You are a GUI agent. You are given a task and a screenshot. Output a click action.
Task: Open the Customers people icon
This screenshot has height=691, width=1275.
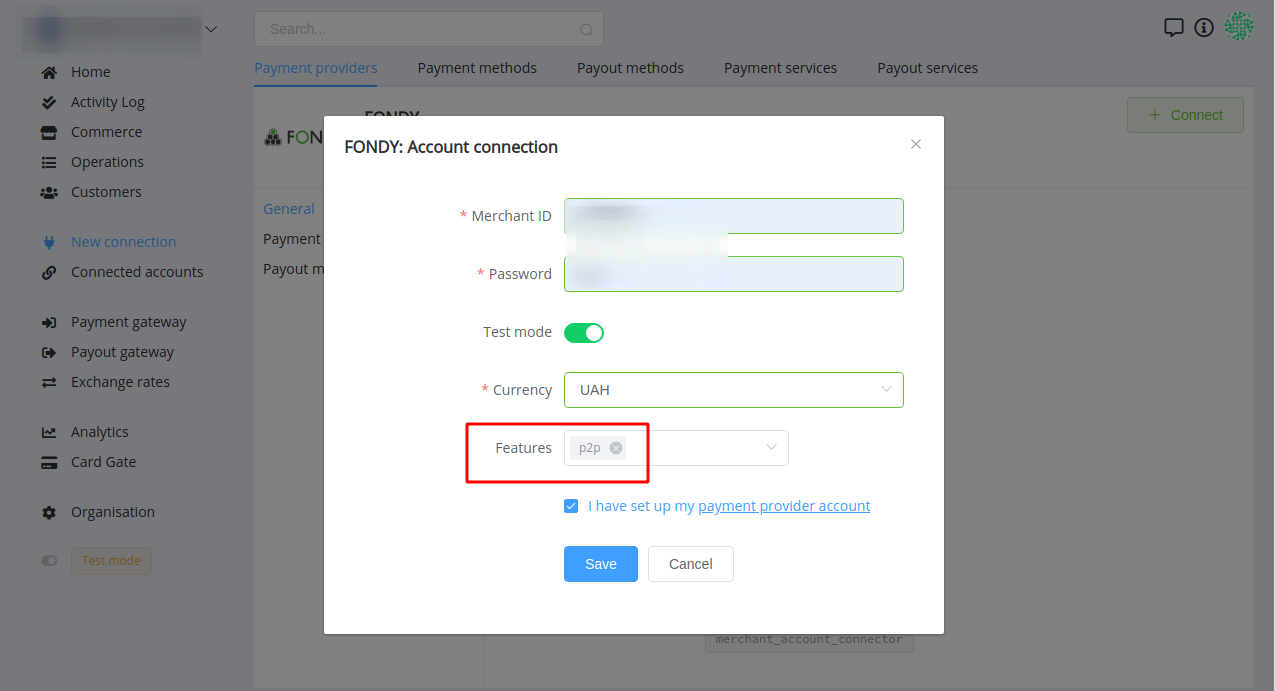click(x=48, y=192)
